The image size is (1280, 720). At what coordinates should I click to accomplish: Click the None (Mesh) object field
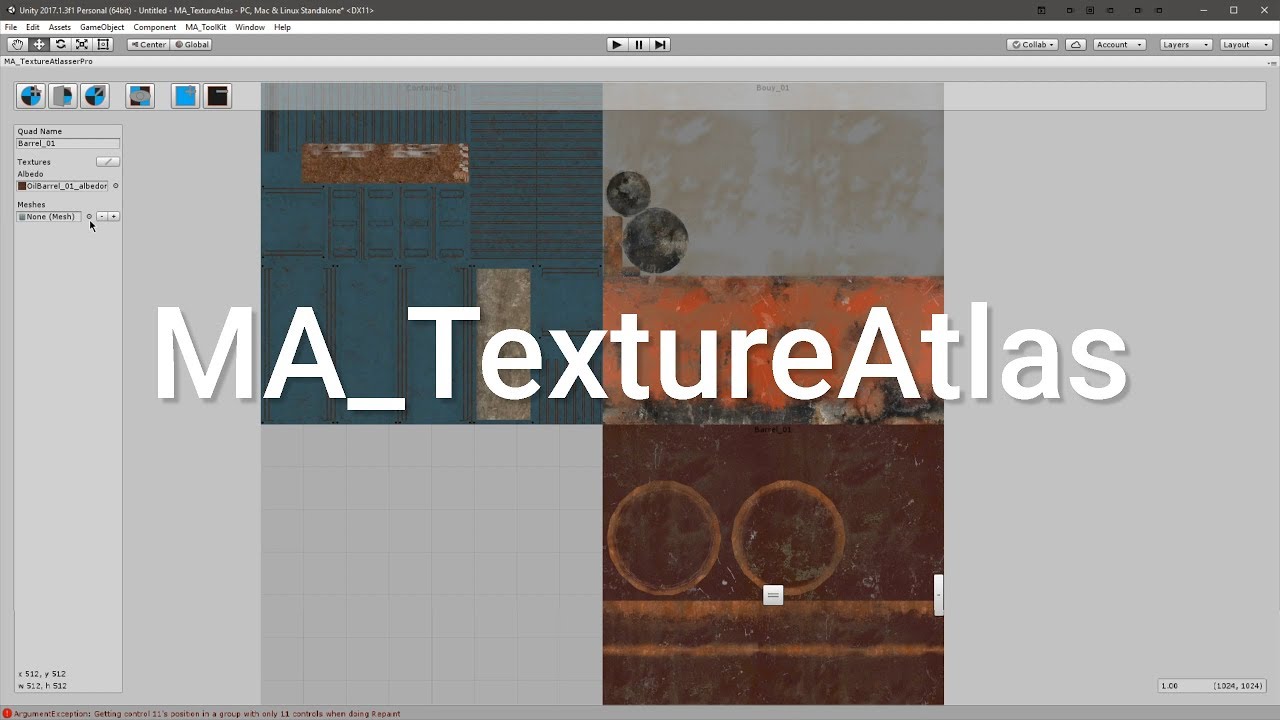pos(49,216)
